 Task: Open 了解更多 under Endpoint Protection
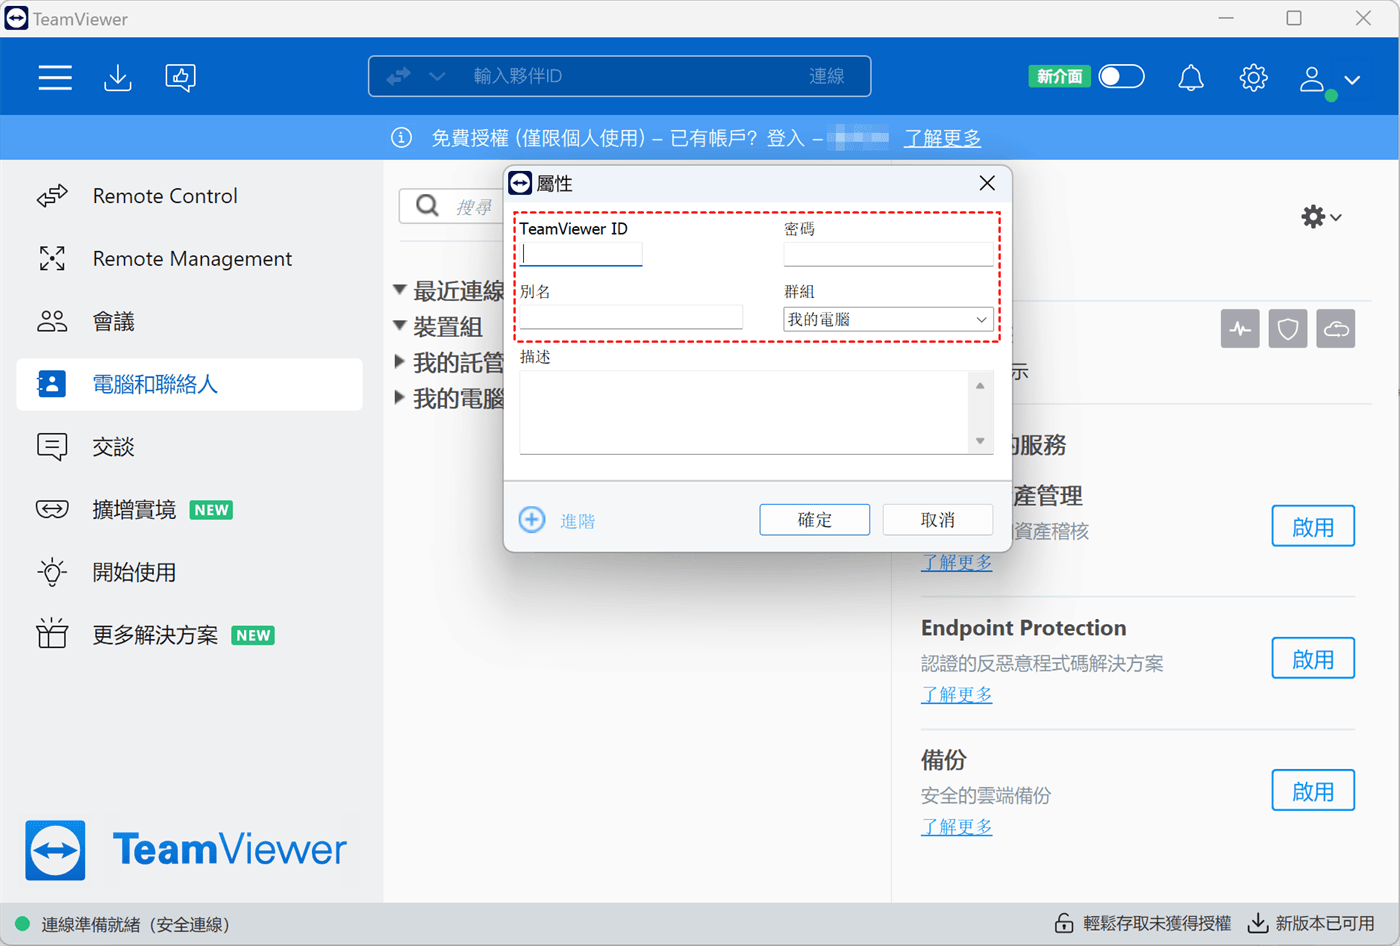957,694
